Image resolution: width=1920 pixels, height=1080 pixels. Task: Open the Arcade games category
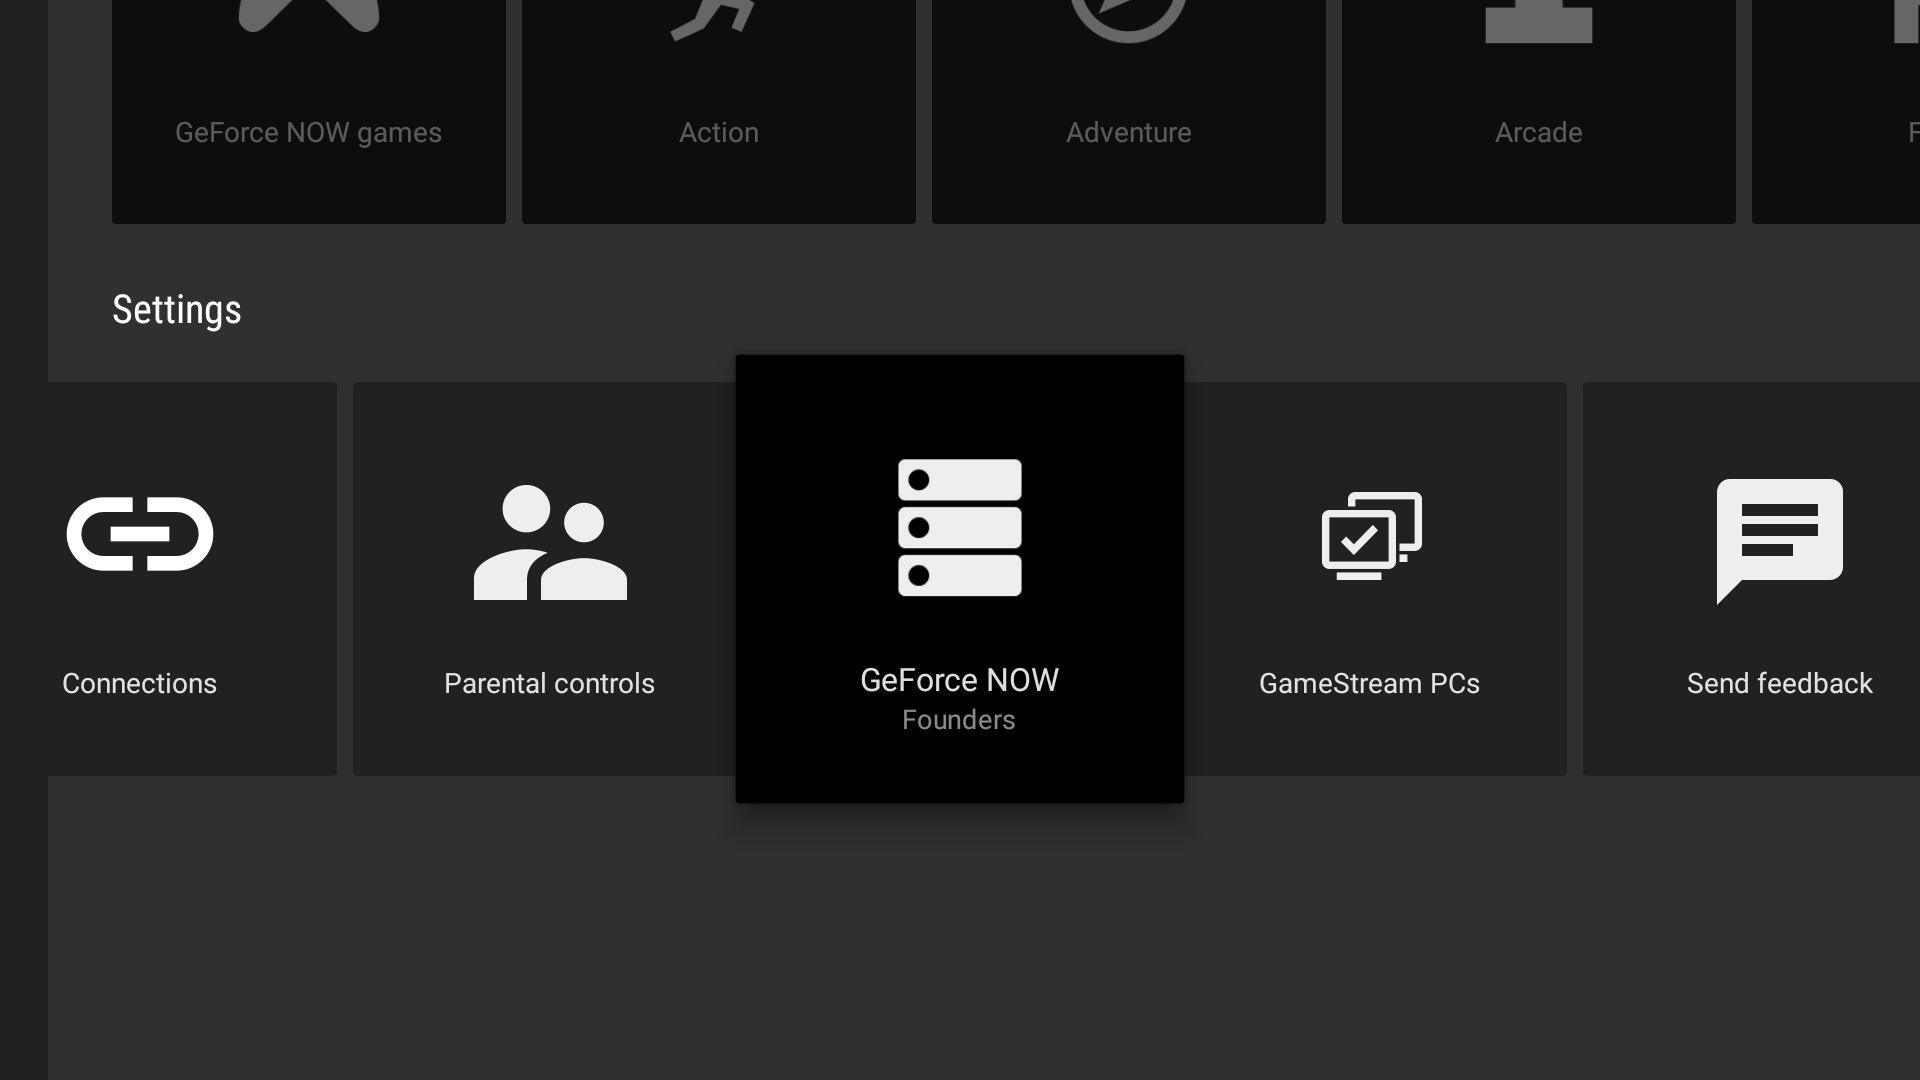(1539, 112)
